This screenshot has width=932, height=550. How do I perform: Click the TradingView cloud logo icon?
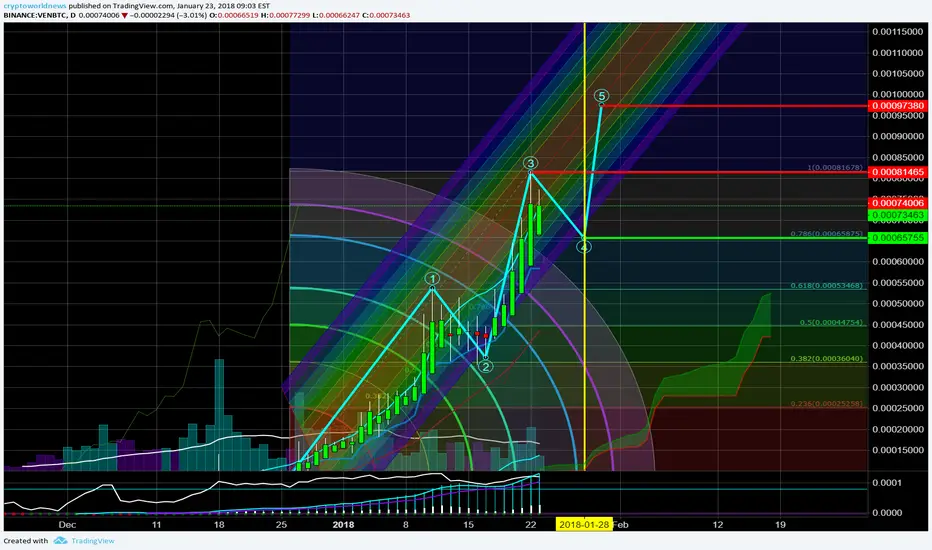click(60, 541)
